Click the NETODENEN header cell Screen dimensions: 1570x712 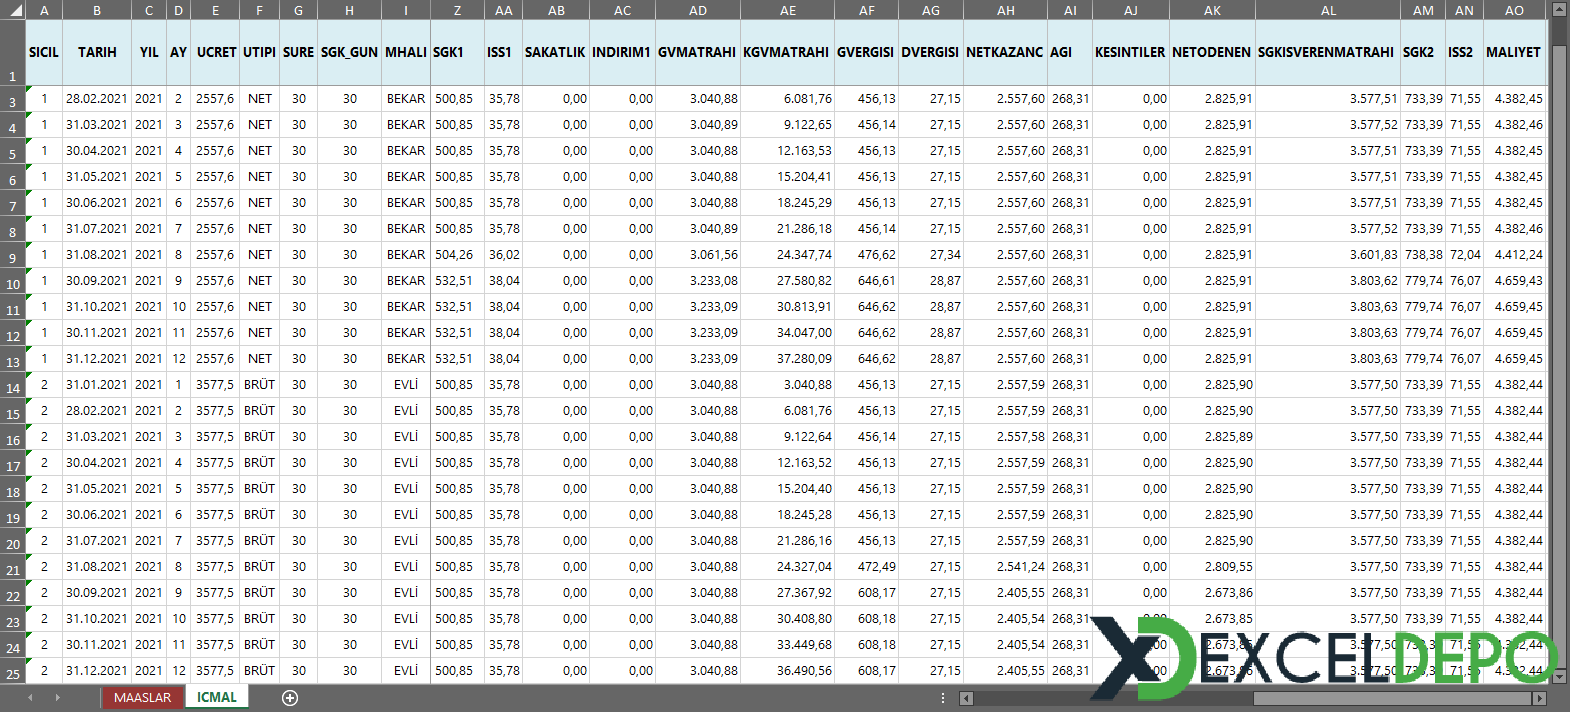tap(1212, 52)
